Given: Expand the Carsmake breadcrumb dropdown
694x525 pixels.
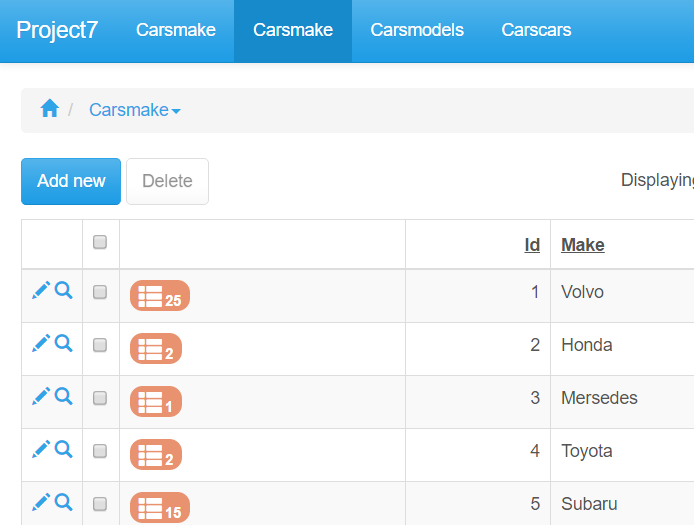Looking at the screenshot, I should 135,110.
